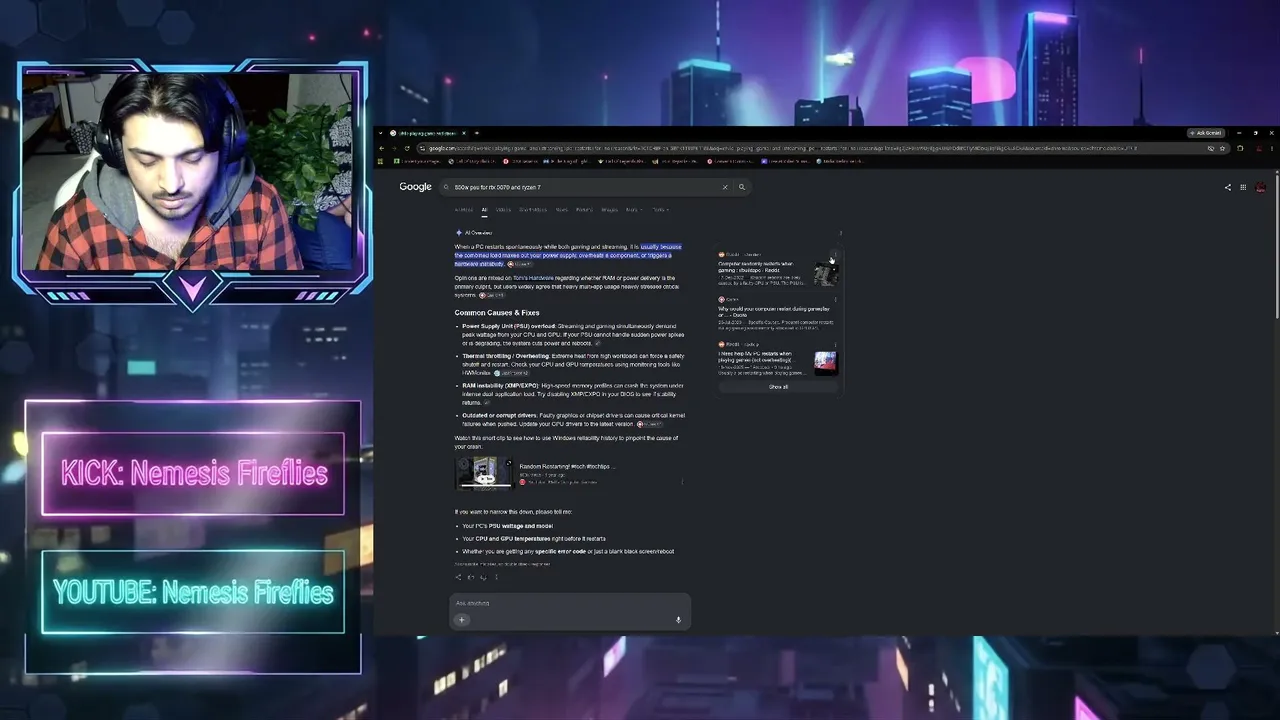Reload the page in the browser
Screen dimensions: 1280x720
406,148
